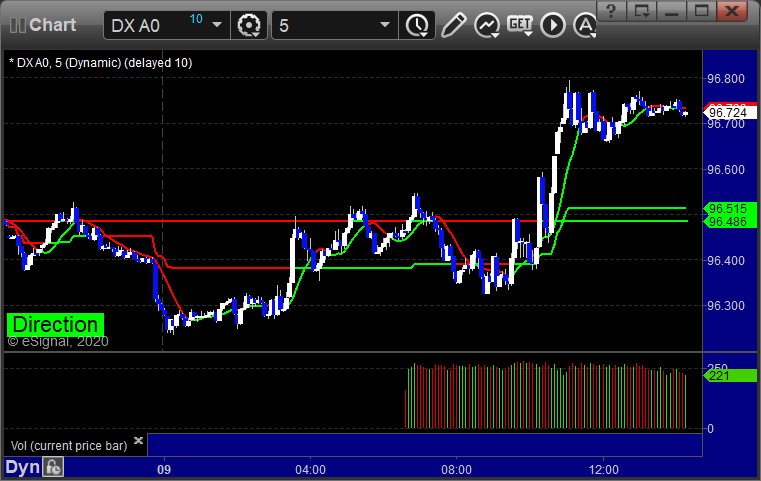Open the GET studies menu
The image size is (761, 481).
(520, 25)
